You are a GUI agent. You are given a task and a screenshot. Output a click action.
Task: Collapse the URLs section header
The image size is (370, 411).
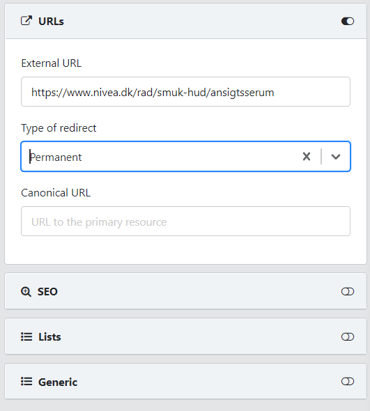(185, 21)
